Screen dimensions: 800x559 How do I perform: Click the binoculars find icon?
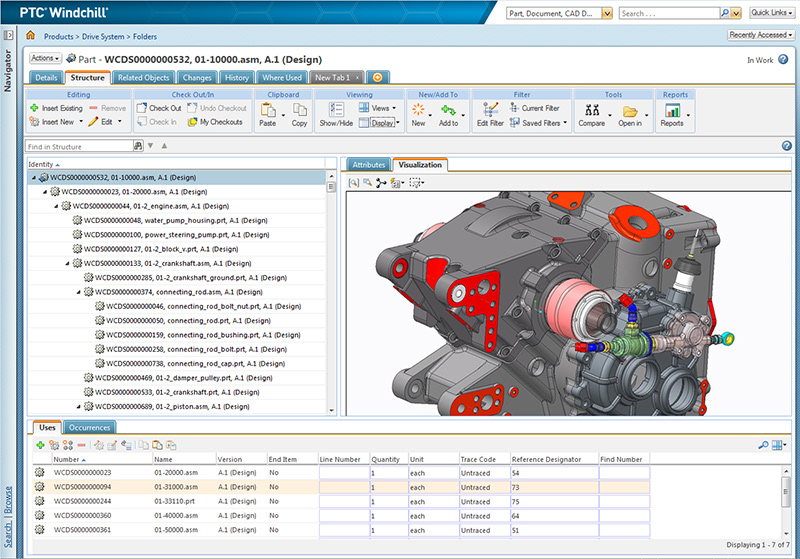pos(138,146)
